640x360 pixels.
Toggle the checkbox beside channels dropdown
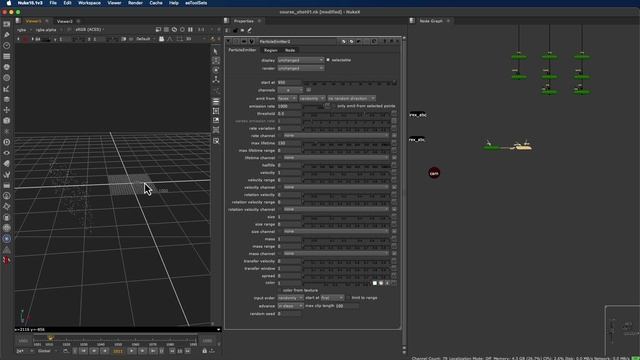point(308,90)
